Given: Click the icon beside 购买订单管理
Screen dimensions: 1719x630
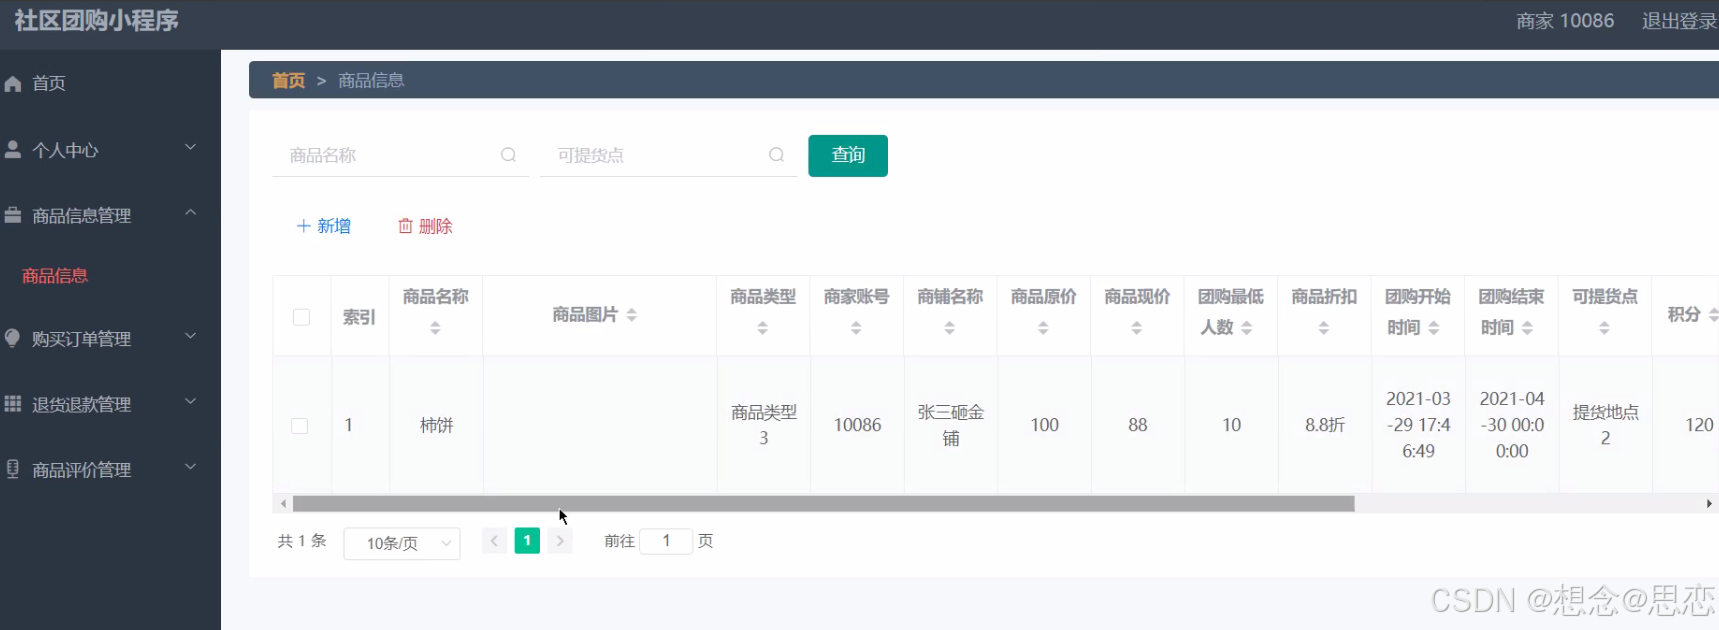Looking at the screenshot, I should (x=13, y=338).
